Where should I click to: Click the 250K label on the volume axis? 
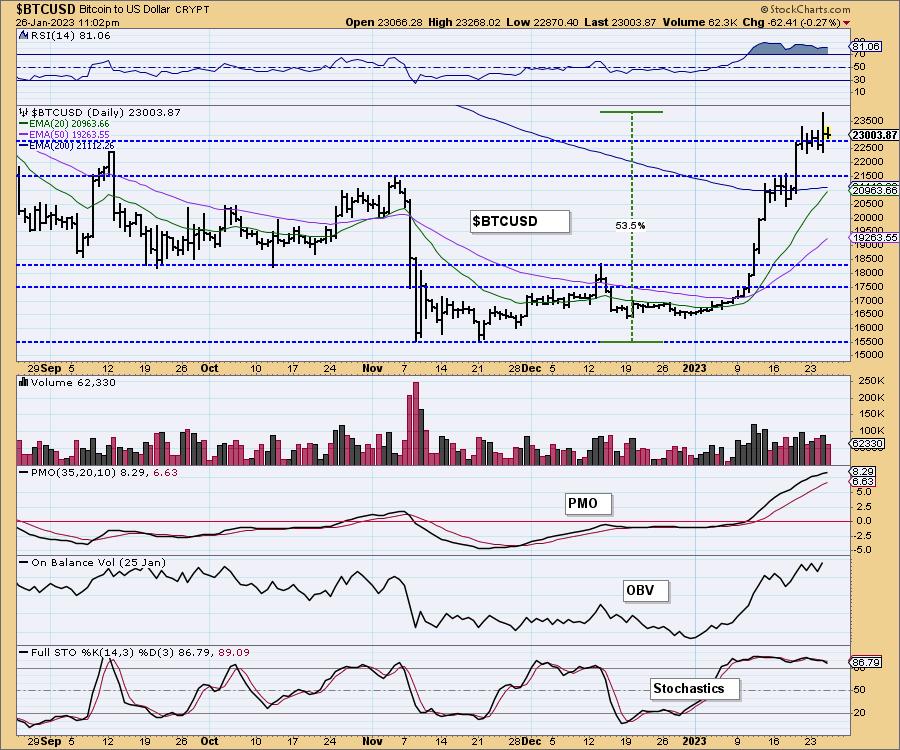[x=869, y=381]
